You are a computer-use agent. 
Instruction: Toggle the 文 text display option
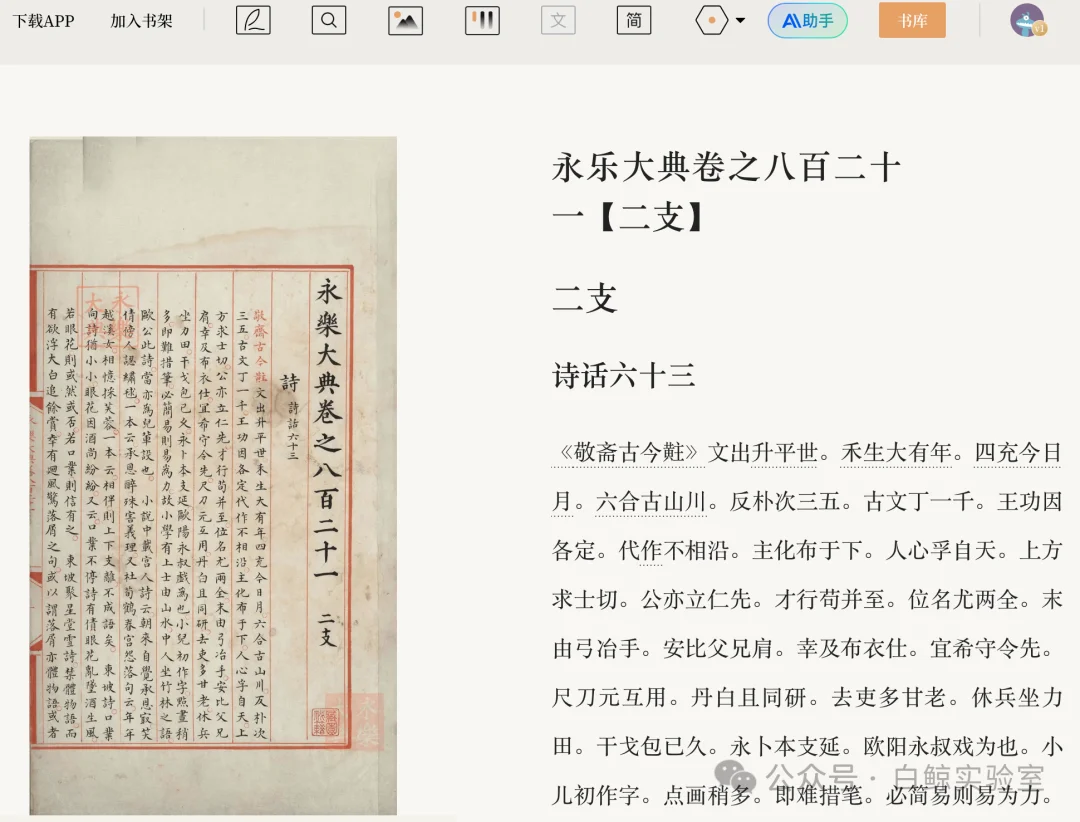tap(558, 20)
